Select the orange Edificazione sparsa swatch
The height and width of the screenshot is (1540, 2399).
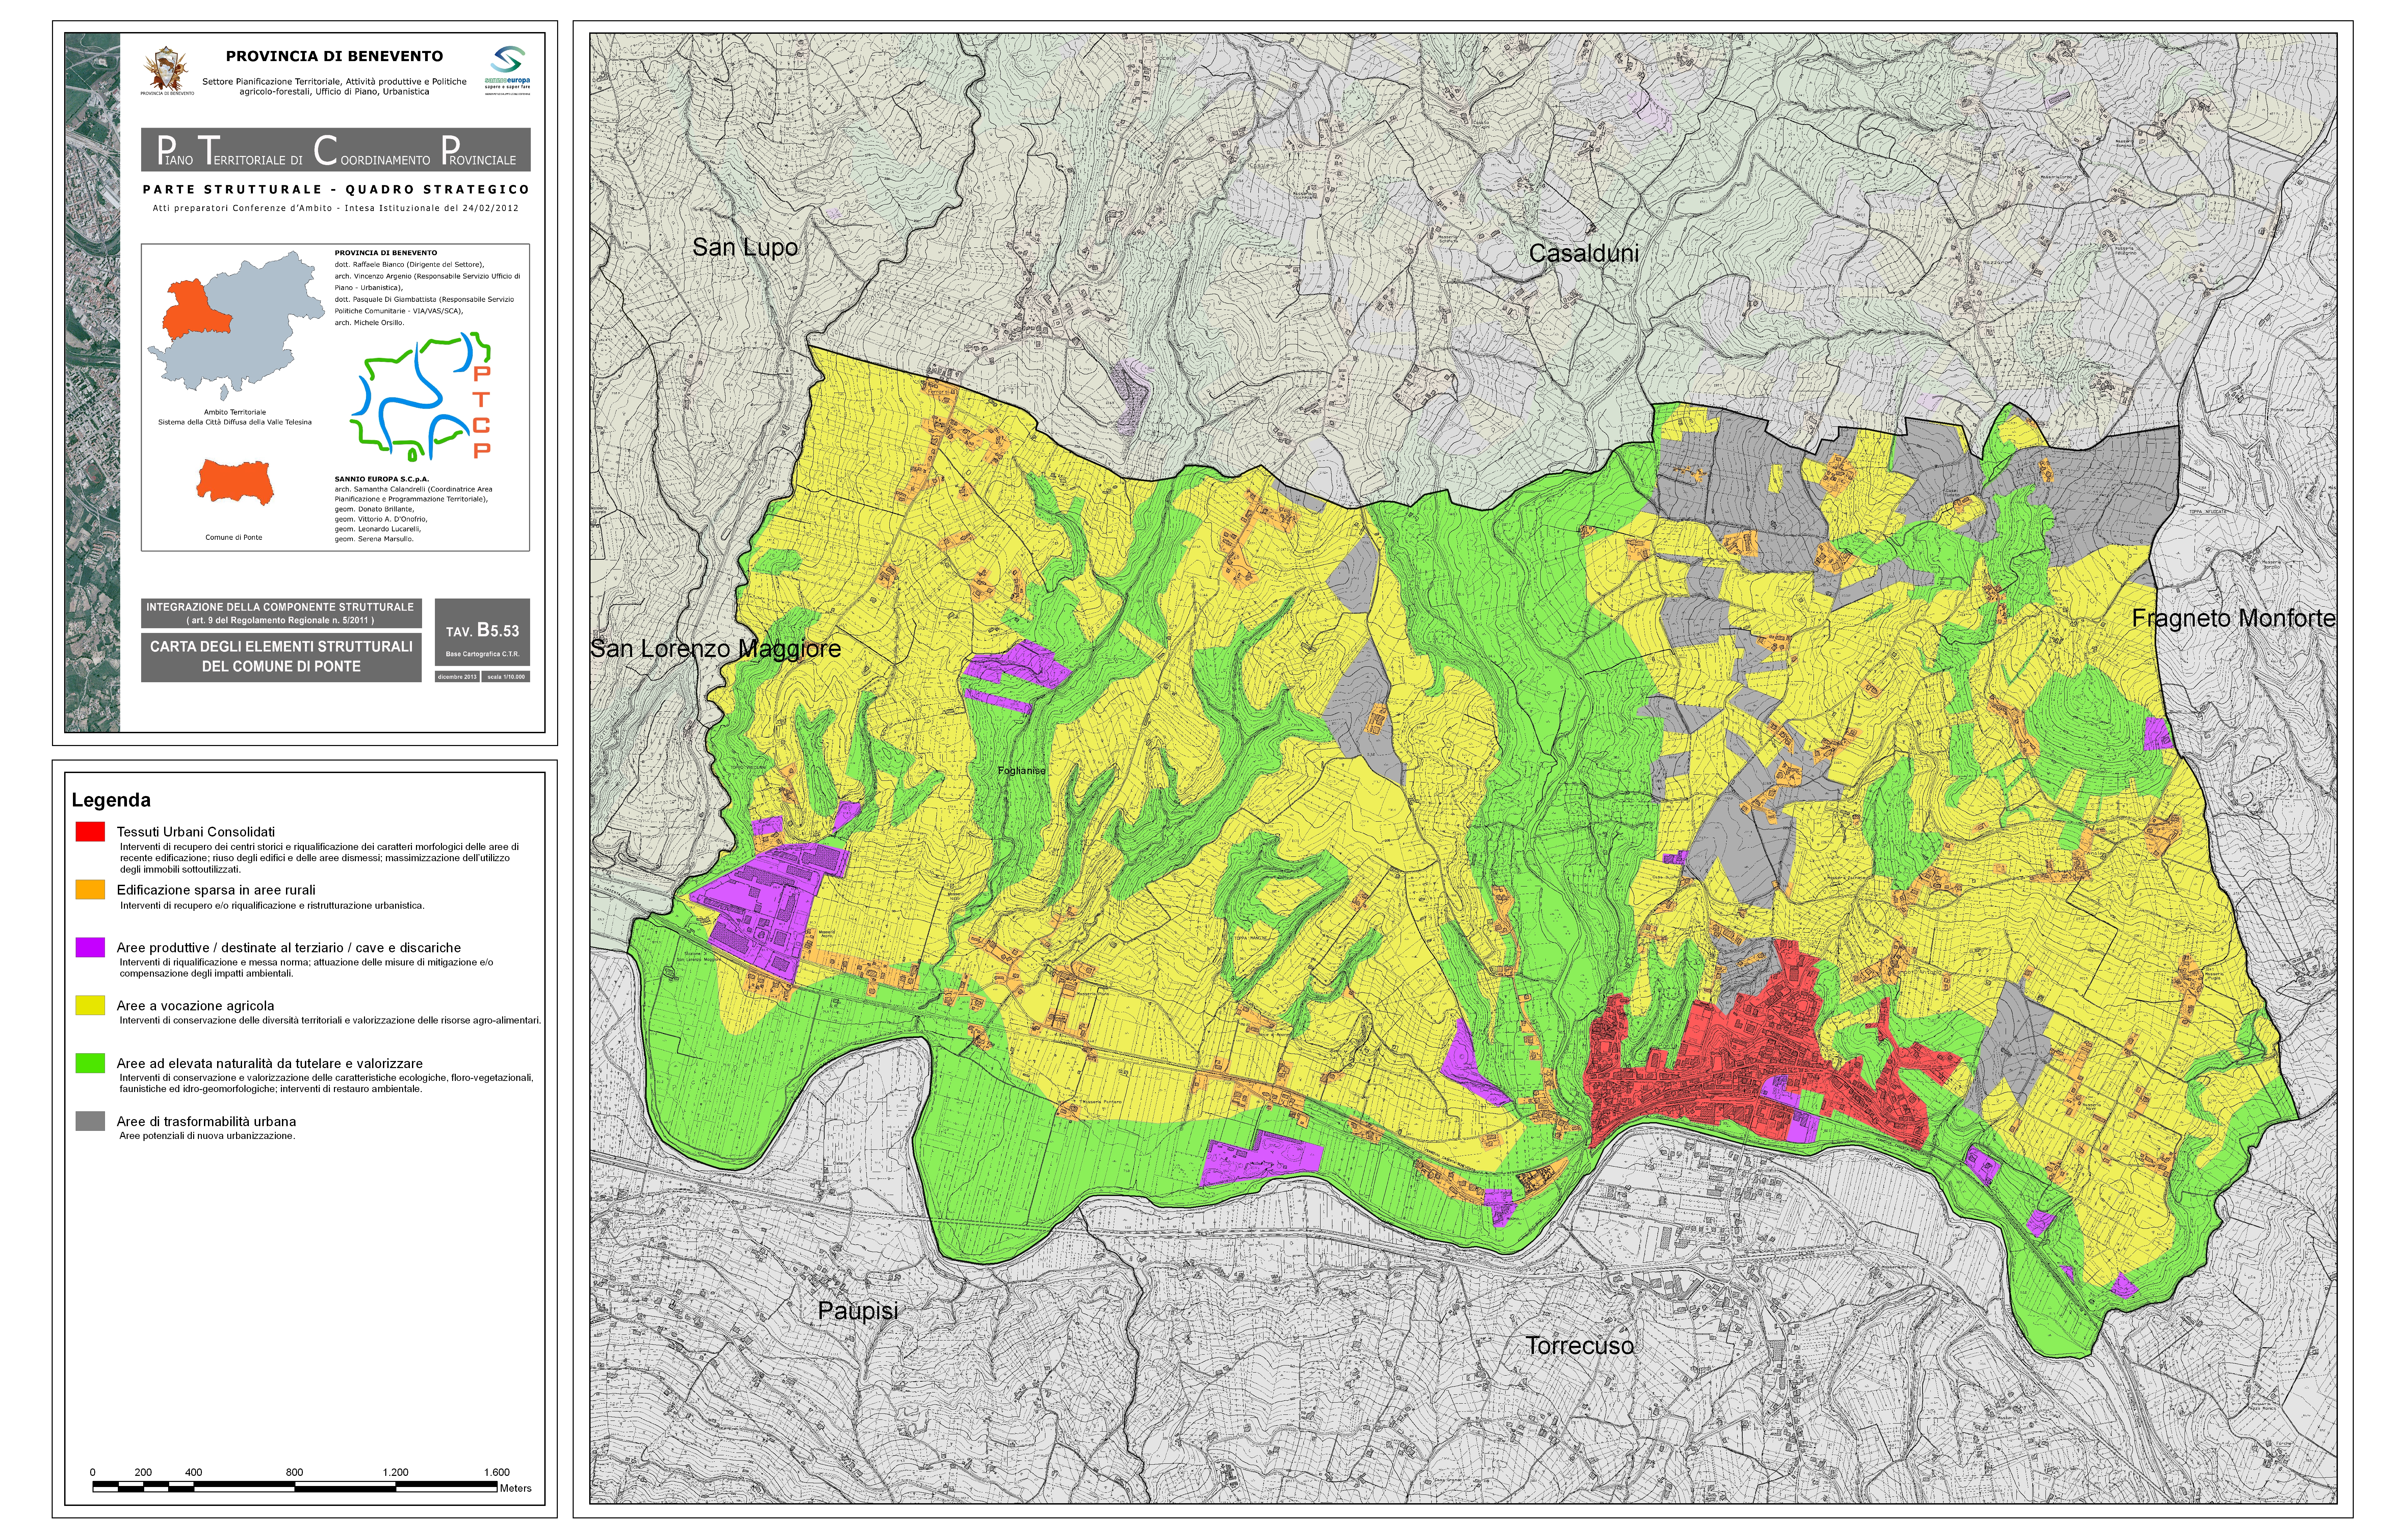tap(90, 889)
